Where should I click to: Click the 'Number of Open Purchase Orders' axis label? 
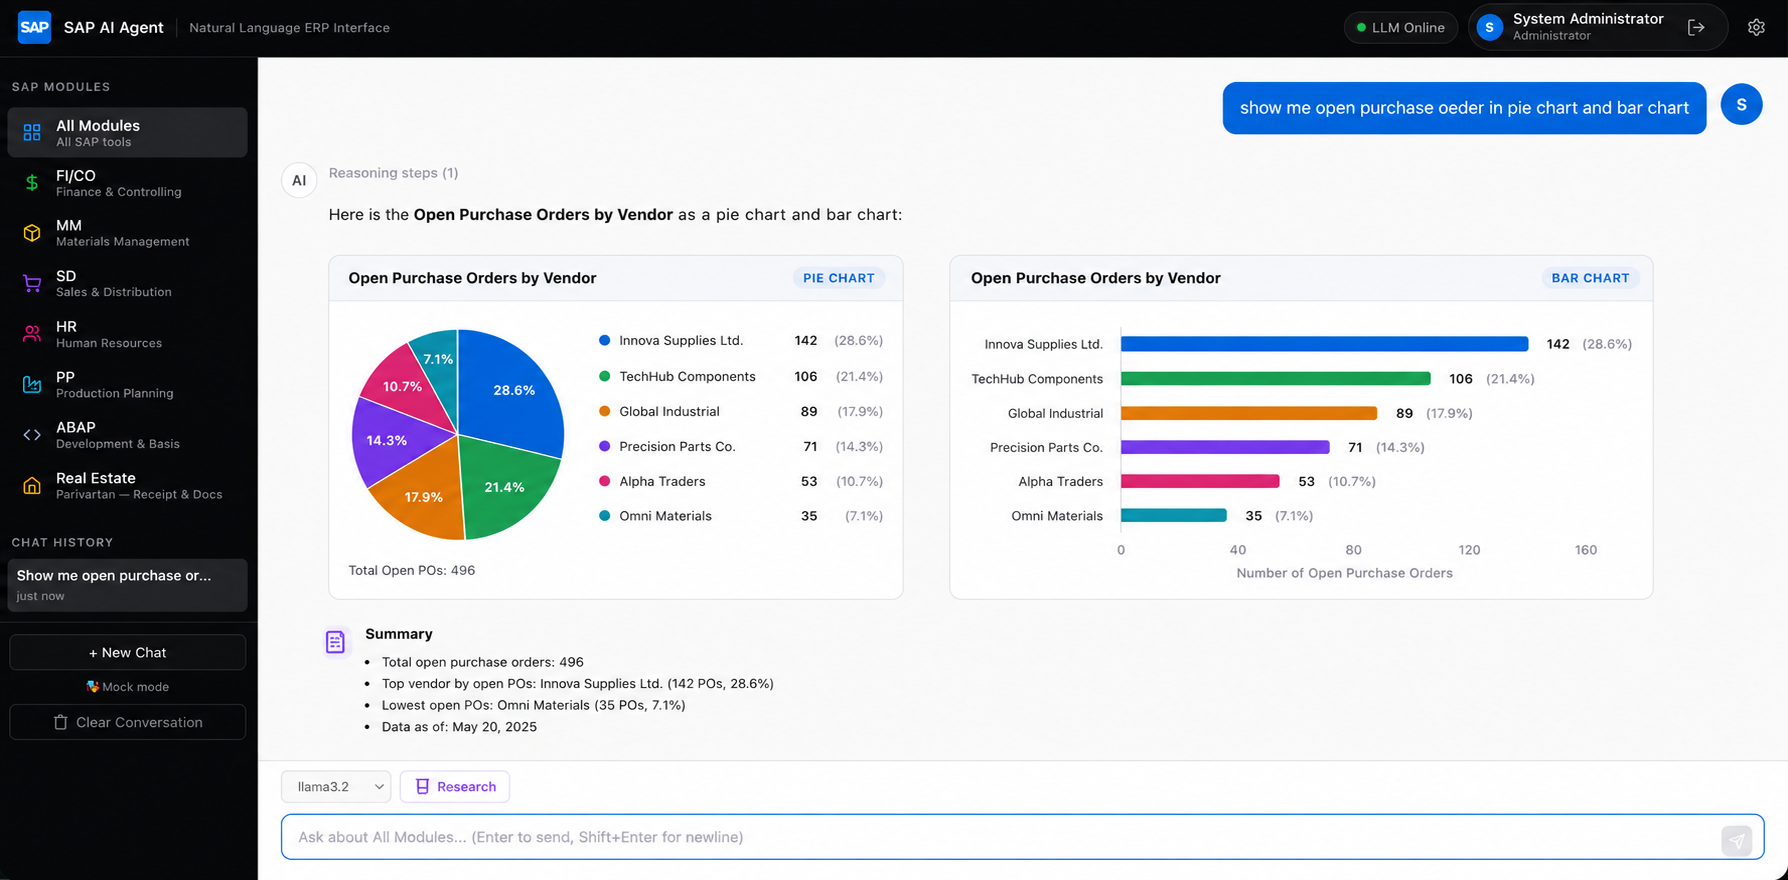[x=1344, y=573]
